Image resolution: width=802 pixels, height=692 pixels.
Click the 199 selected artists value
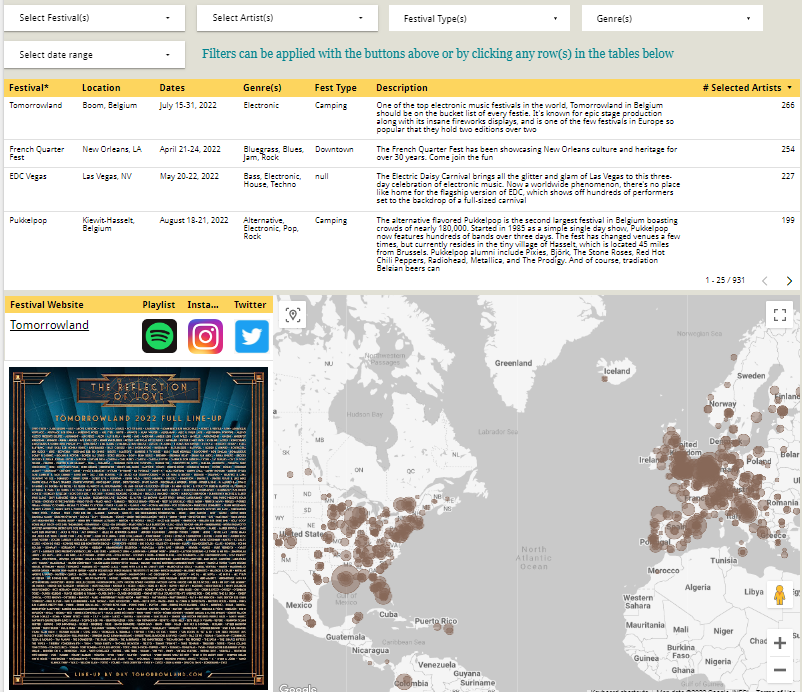point(788,220)
